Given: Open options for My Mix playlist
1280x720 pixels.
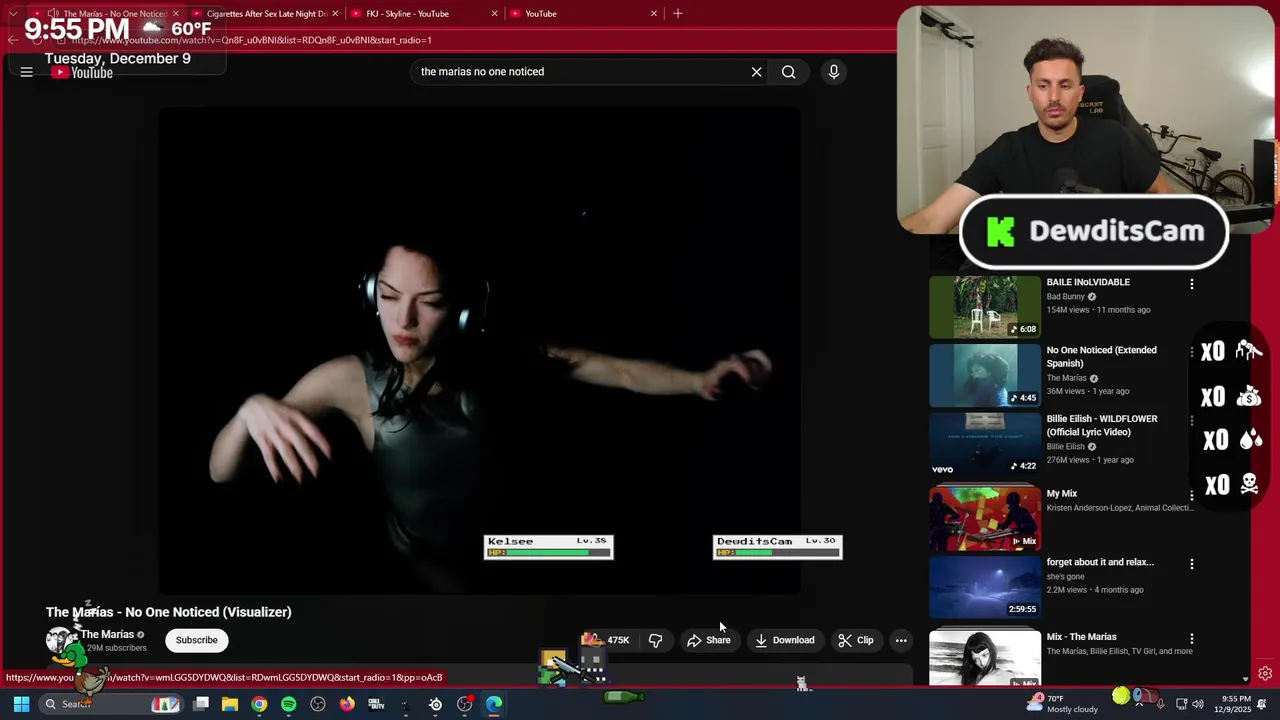Looking at the screenshot, I should (x=1191, y=495).
